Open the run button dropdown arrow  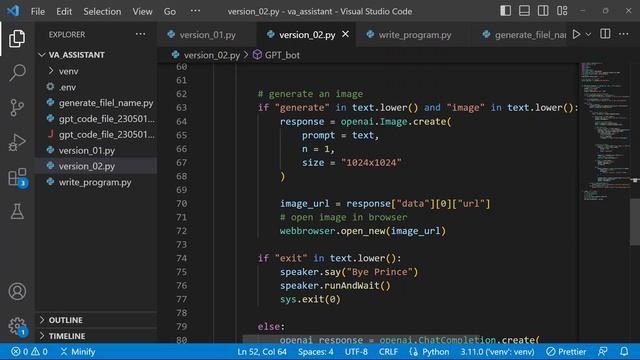pyautogui.click(x=588, y=35)
